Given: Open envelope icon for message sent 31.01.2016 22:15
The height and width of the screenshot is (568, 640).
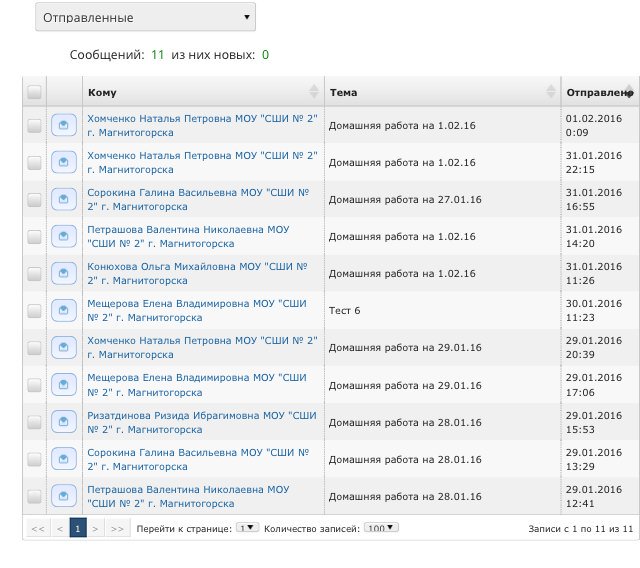Looking at the screenshot, I should click(64, 162).
